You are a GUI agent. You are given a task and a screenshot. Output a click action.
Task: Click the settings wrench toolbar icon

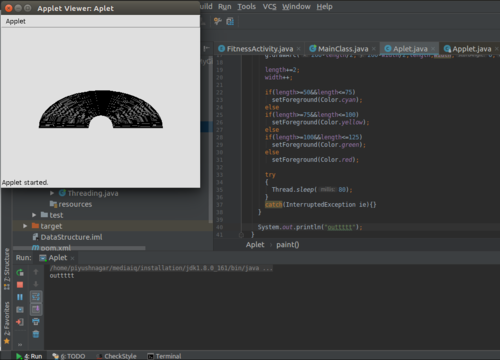[x=218, y=22]
